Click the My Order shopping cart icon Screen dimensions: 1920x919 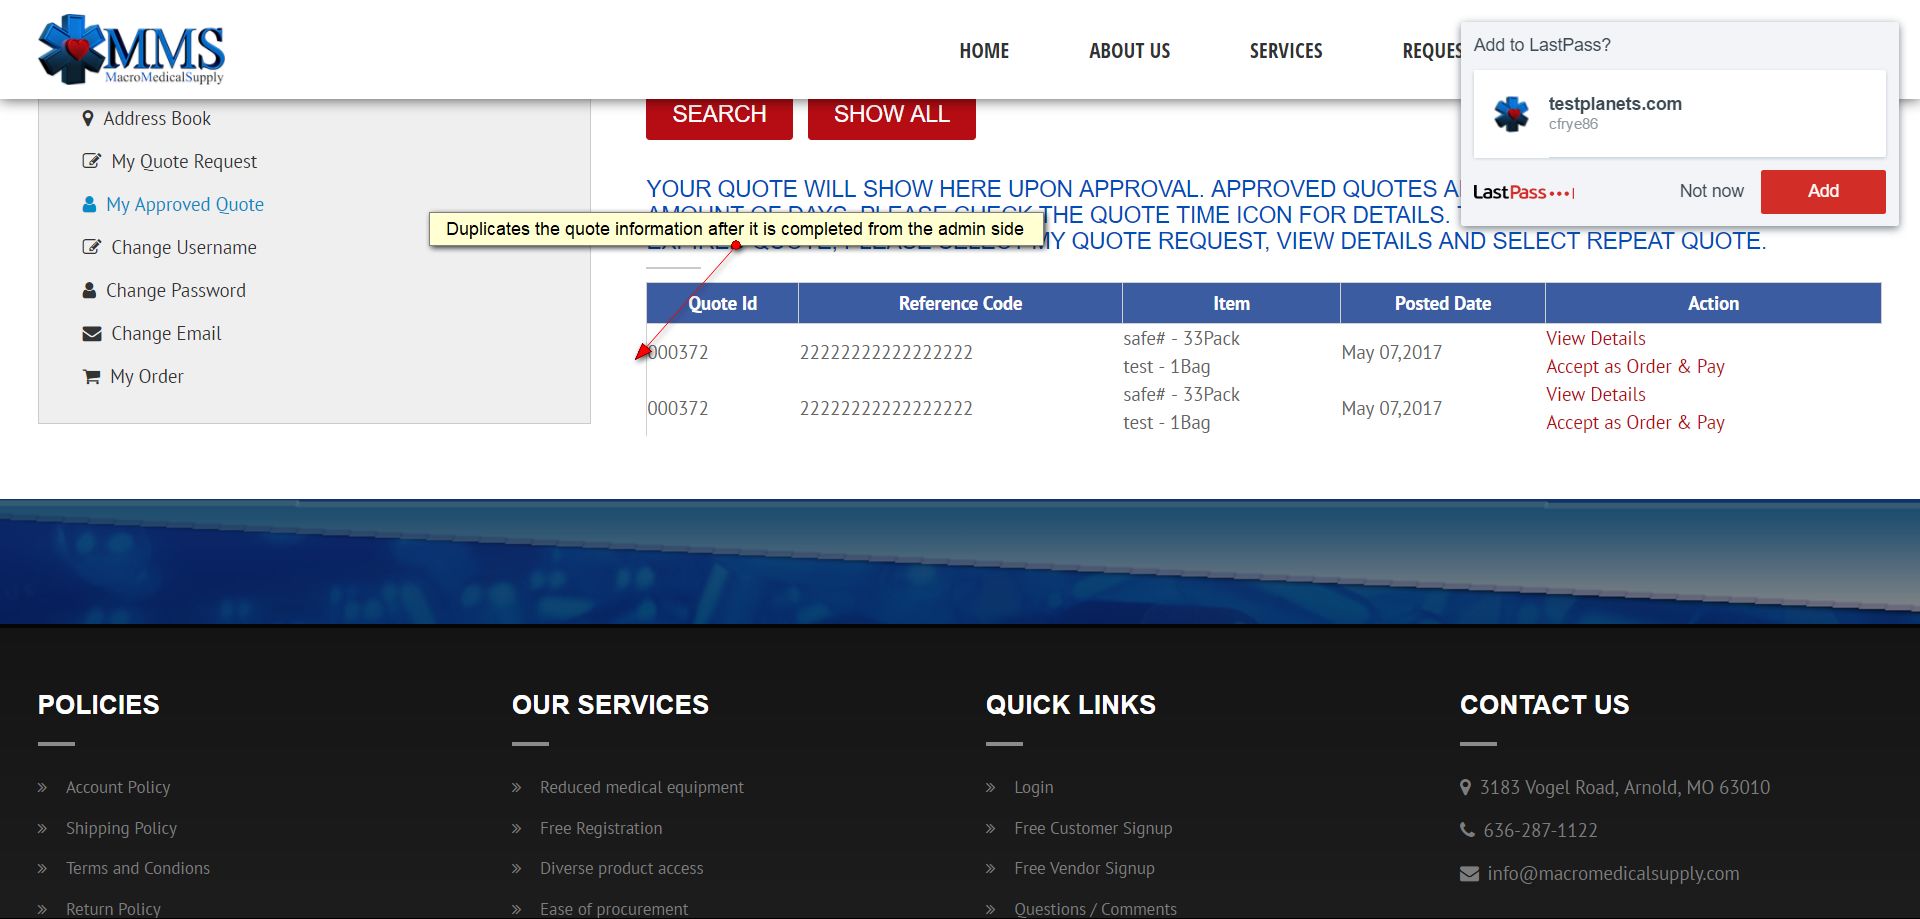click(x=91, y=376)
